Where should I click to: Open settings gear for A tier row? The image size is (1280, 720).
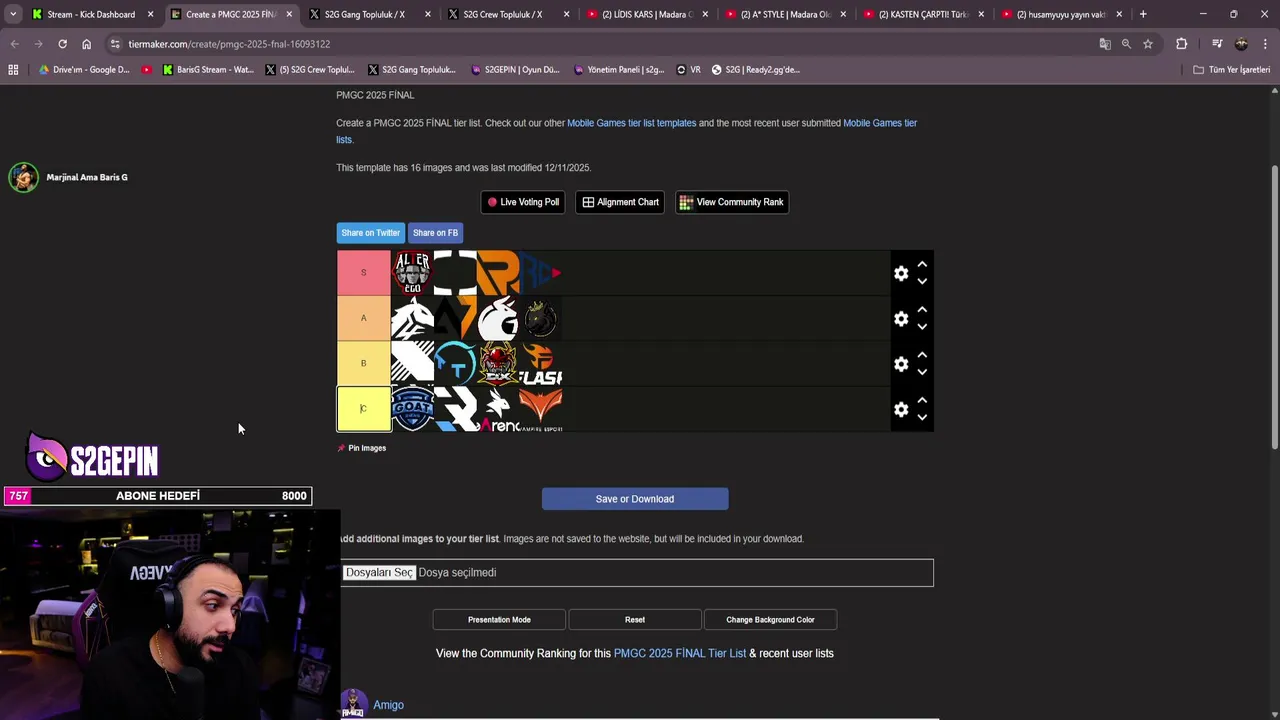coord(901,319)
